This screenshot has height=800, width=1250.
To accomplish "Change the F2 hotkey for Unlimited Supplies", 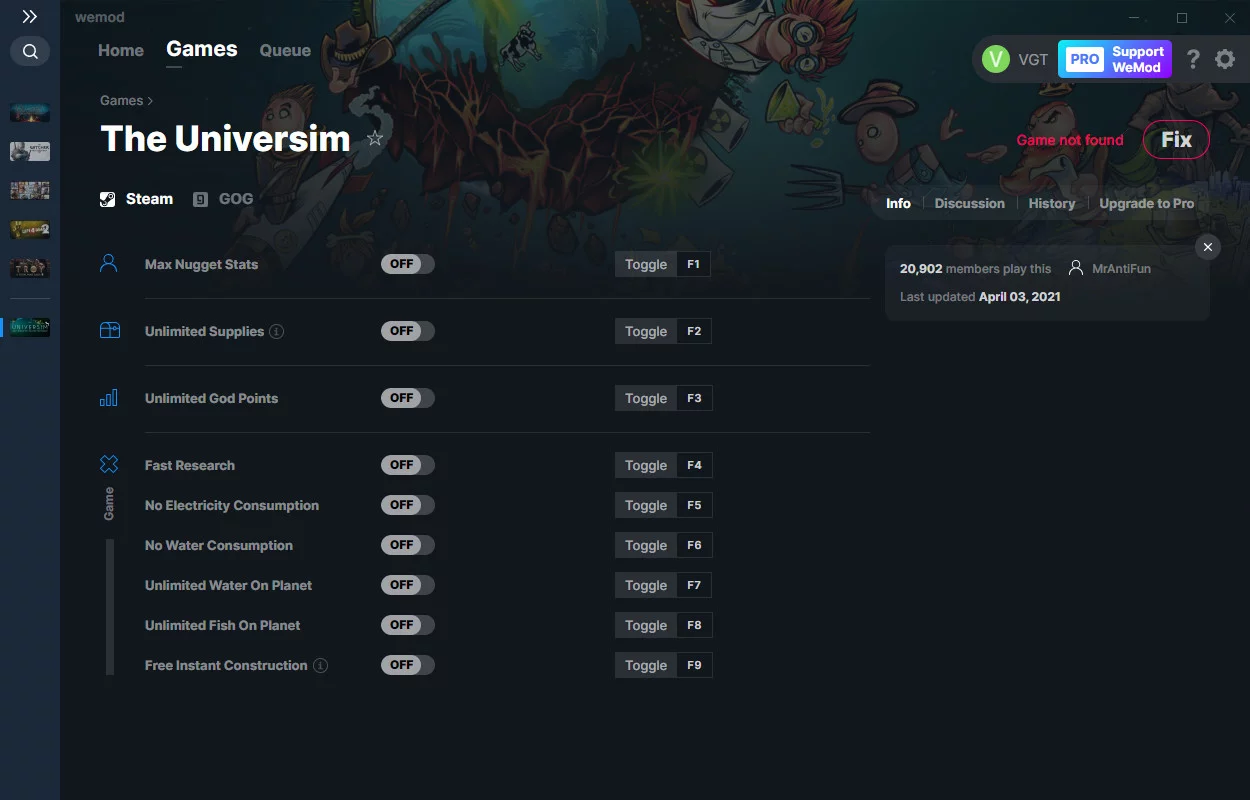I will pos(694,331).
